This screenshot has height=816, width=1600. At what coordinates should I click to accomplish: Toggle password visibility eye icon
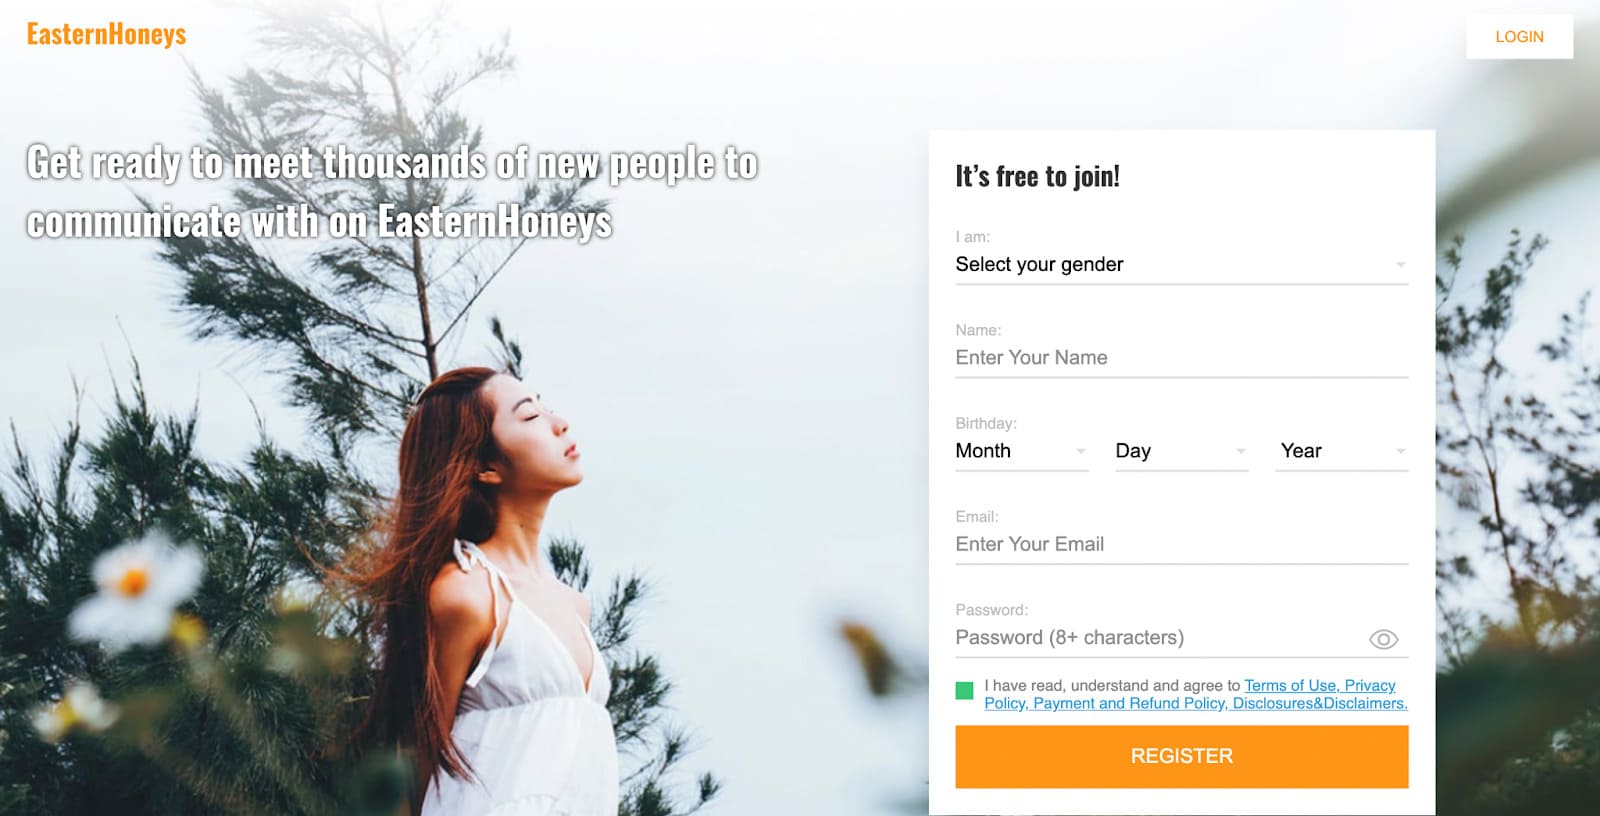click(1383, 639)
